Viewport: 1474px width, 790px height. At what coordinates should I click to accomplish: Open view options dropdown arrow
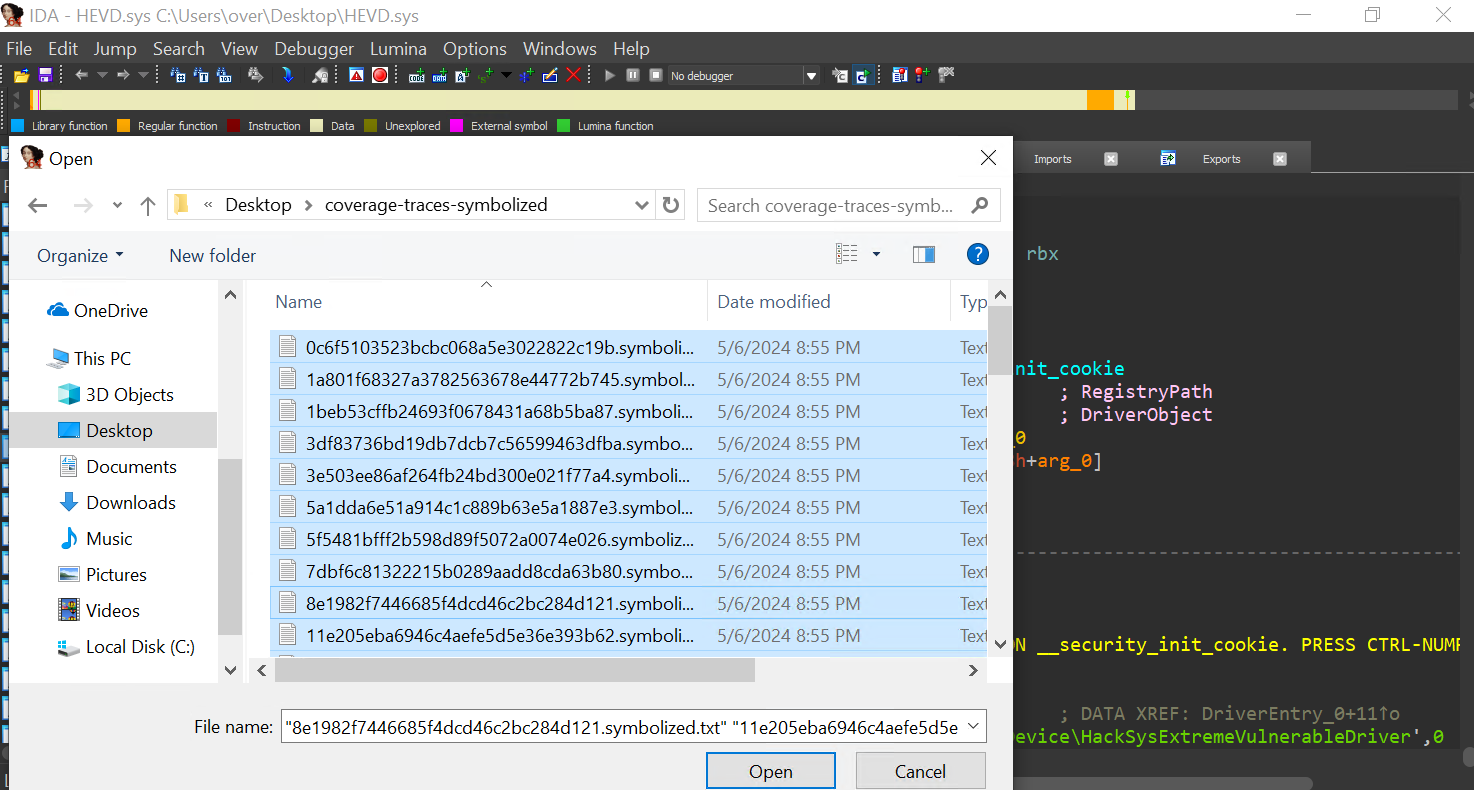877,255
